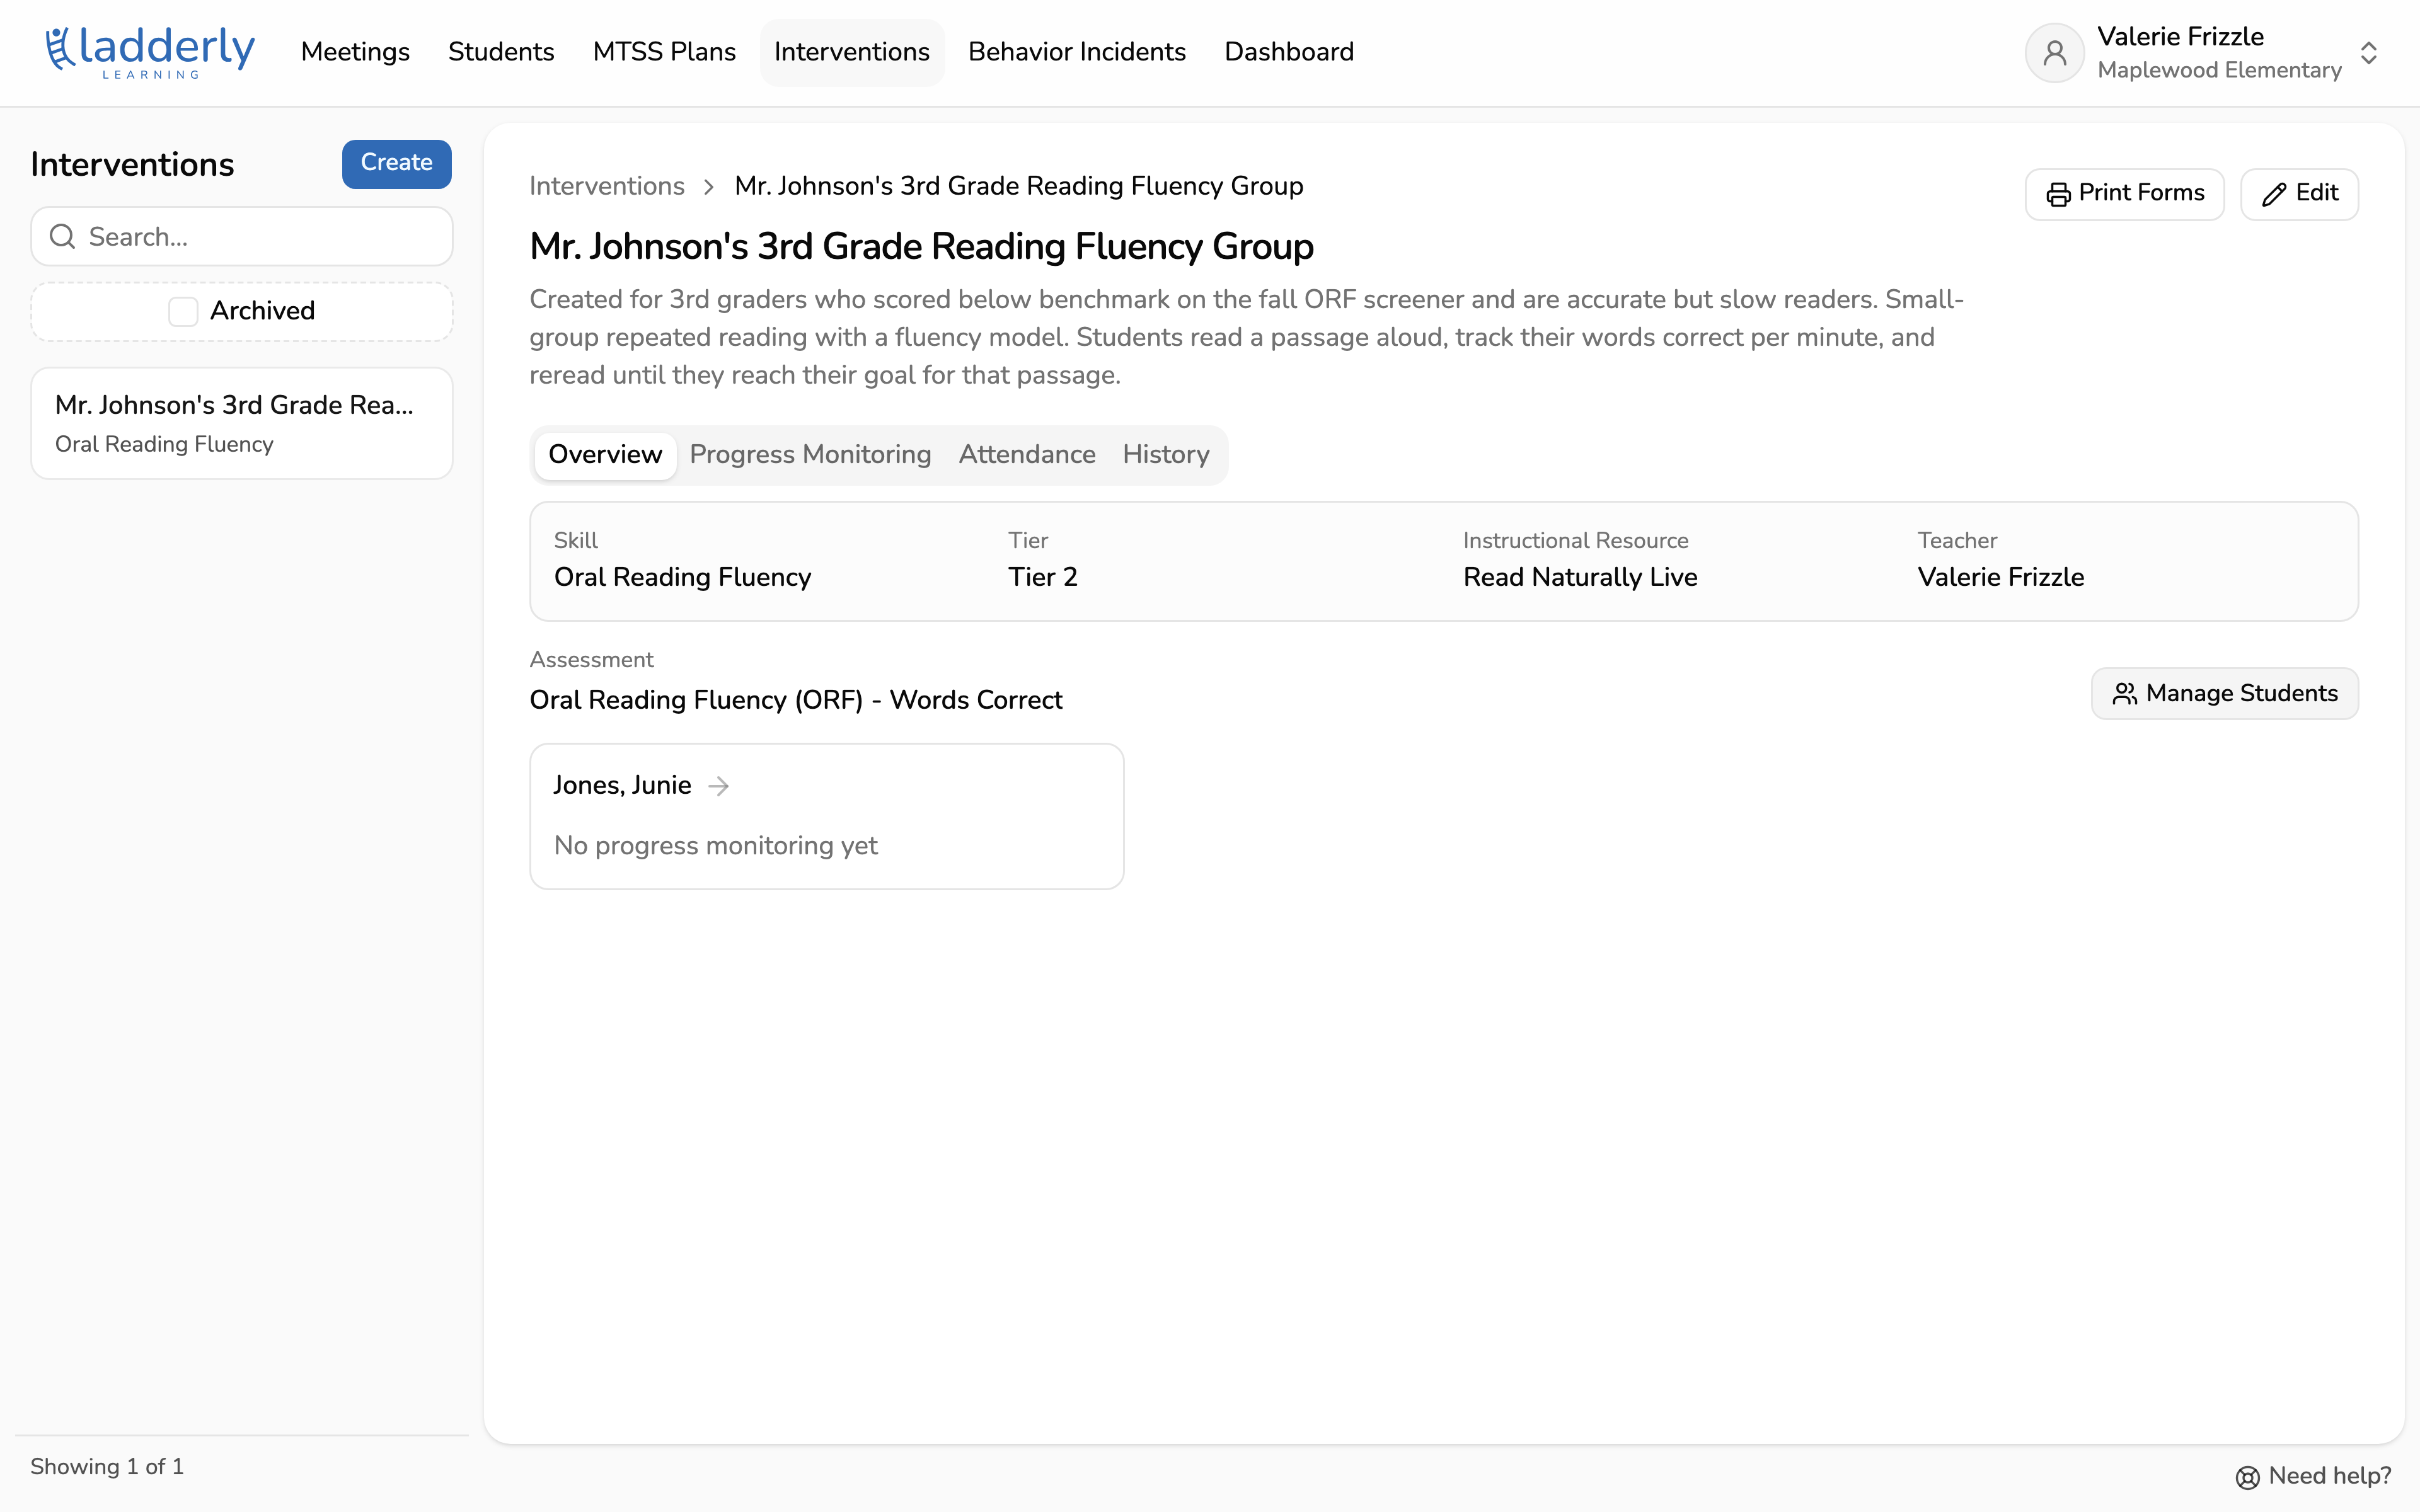Click the user avatar icon

2054,52
